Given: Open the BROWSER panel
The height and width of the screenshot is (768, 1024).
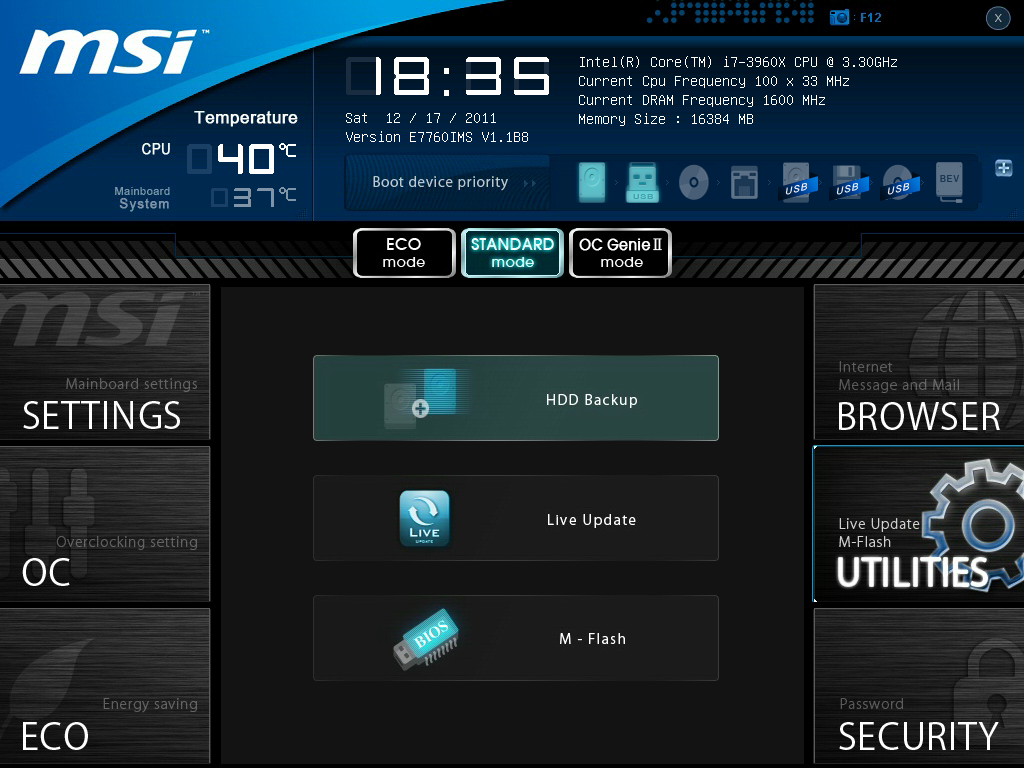Looking at the screenshot, I should [x=919, y=362].
